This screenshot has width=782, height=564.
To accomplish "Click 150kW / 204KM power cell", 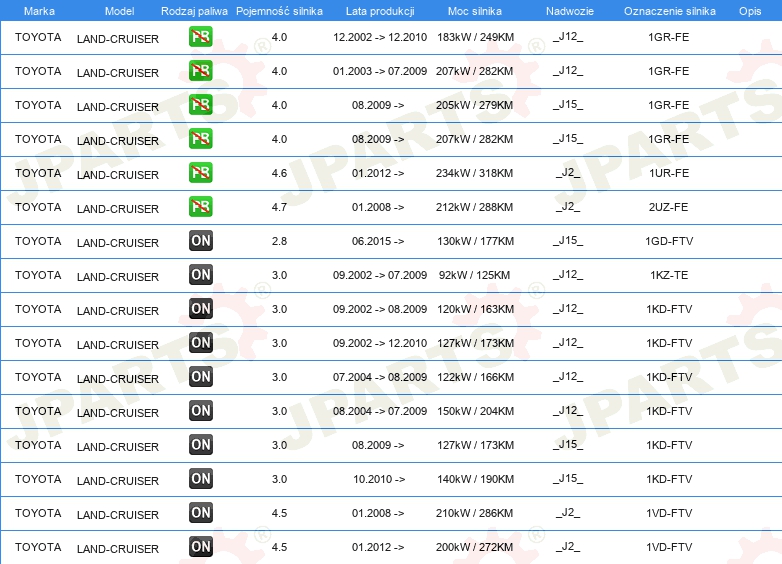I will pyautogui.click(x=475, y=411).
